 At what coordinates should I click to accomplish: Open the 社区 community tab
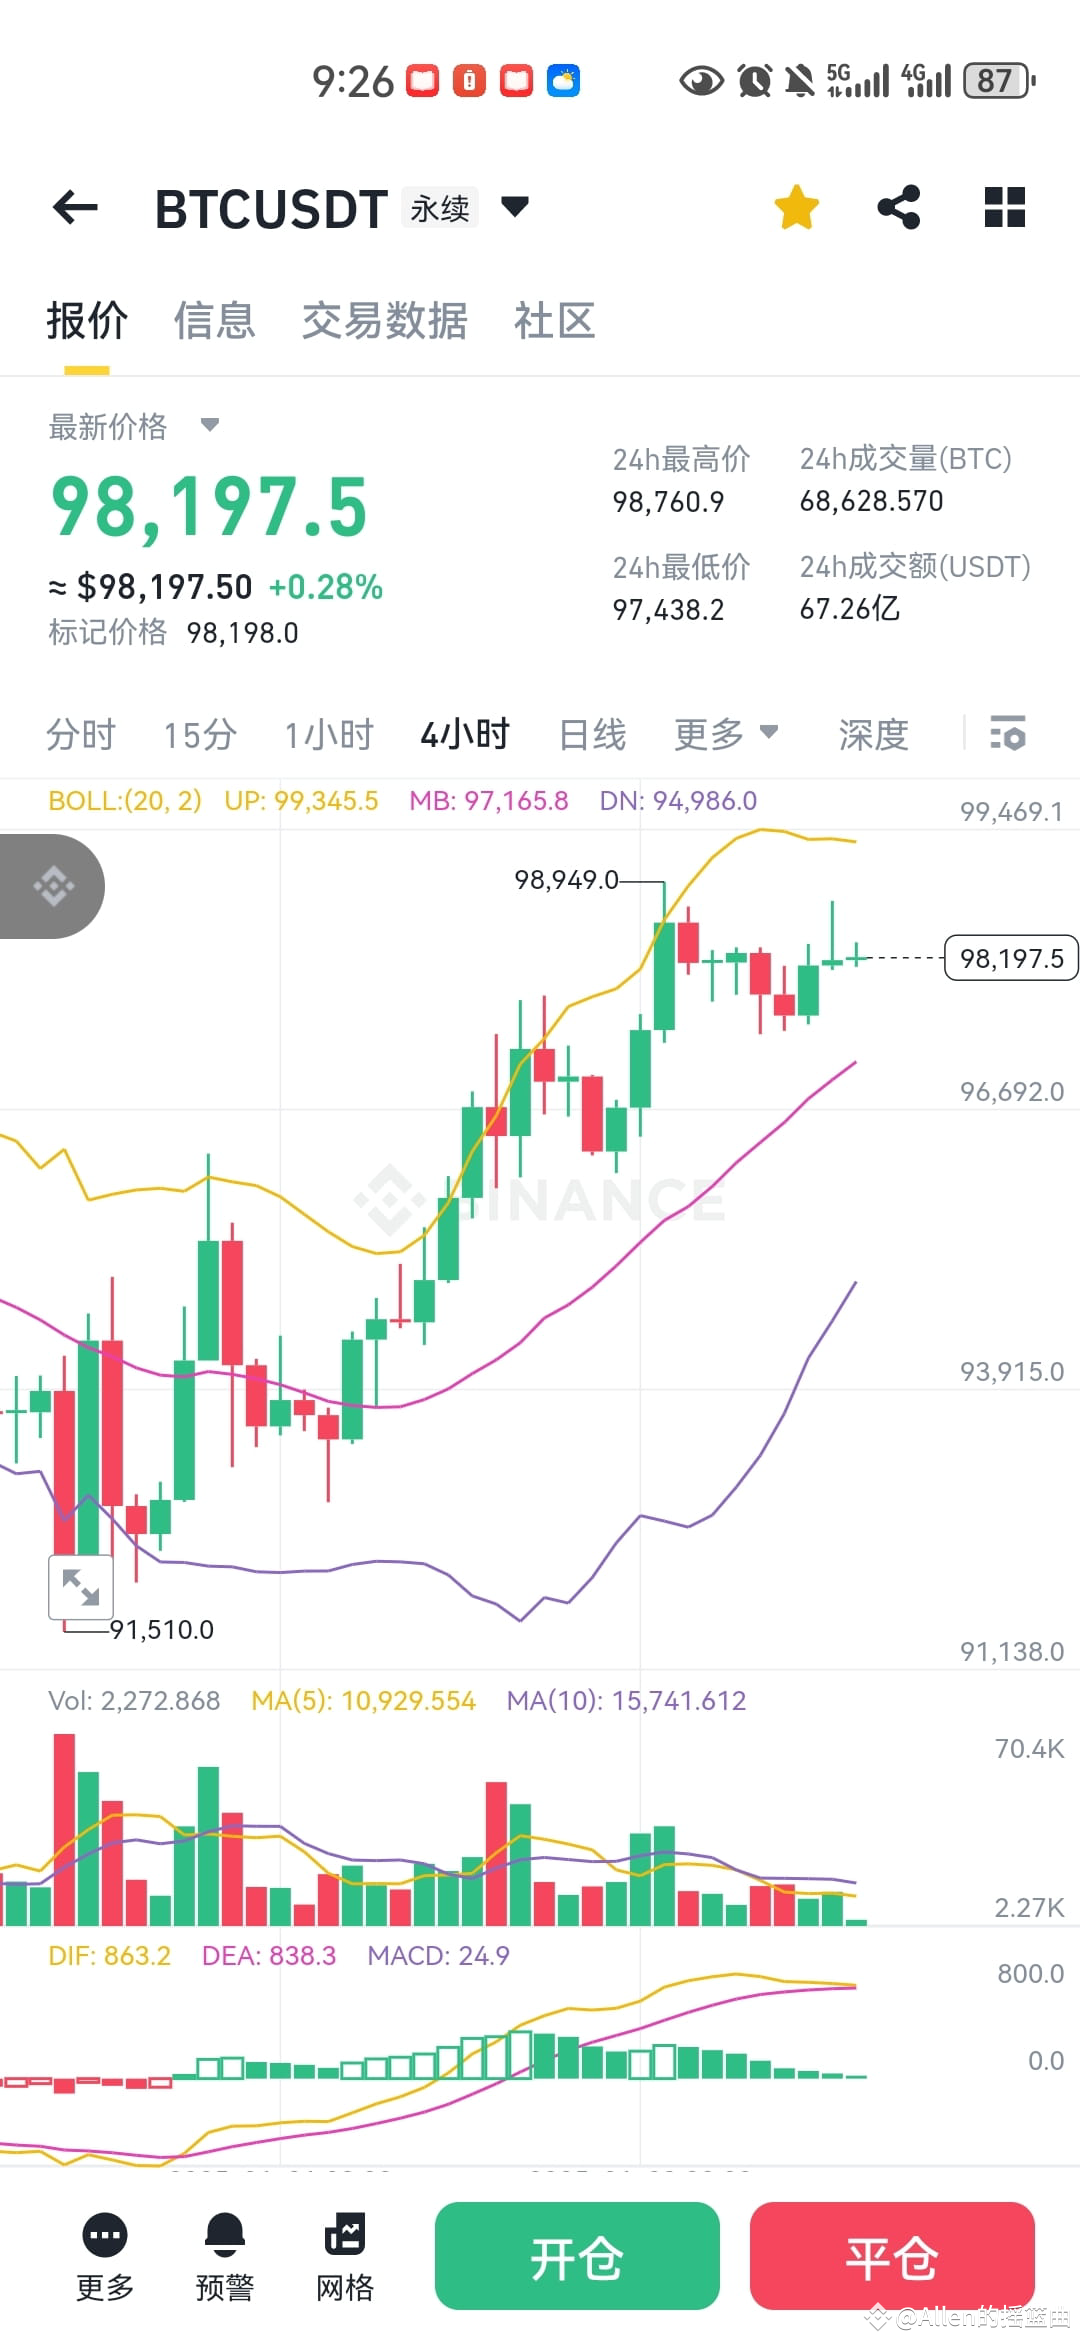pyautogui.click(x=556, y=321)
